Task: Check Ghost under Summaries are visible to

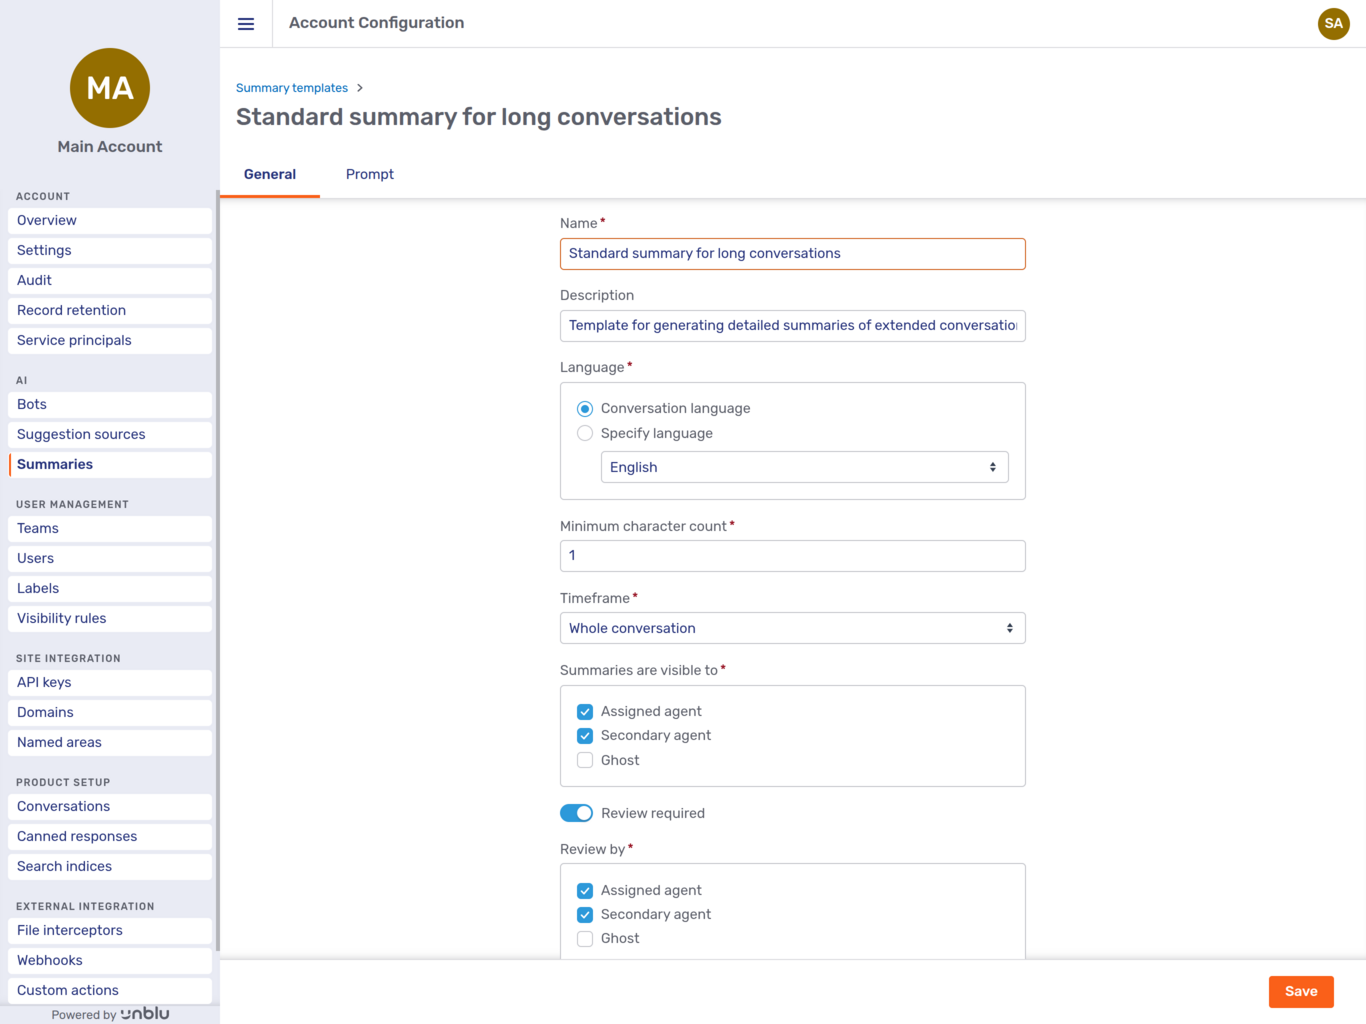Action: click(x=585, y=760)
